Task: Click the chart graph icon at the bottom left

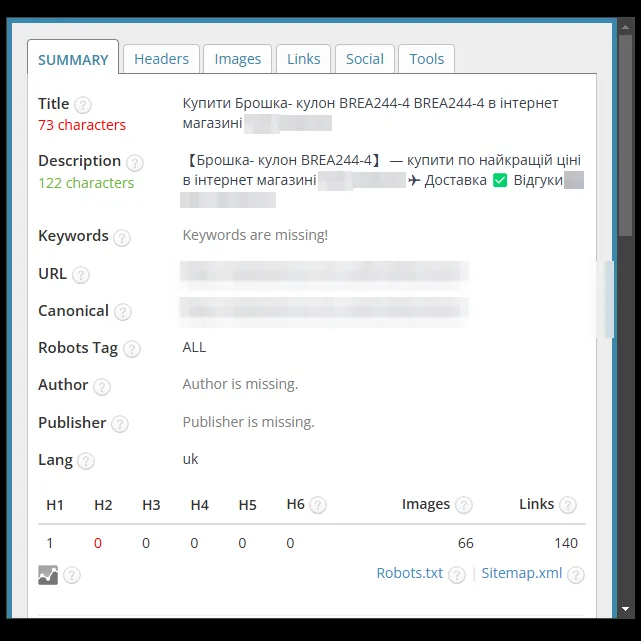Action: click(x=48, y=575)
